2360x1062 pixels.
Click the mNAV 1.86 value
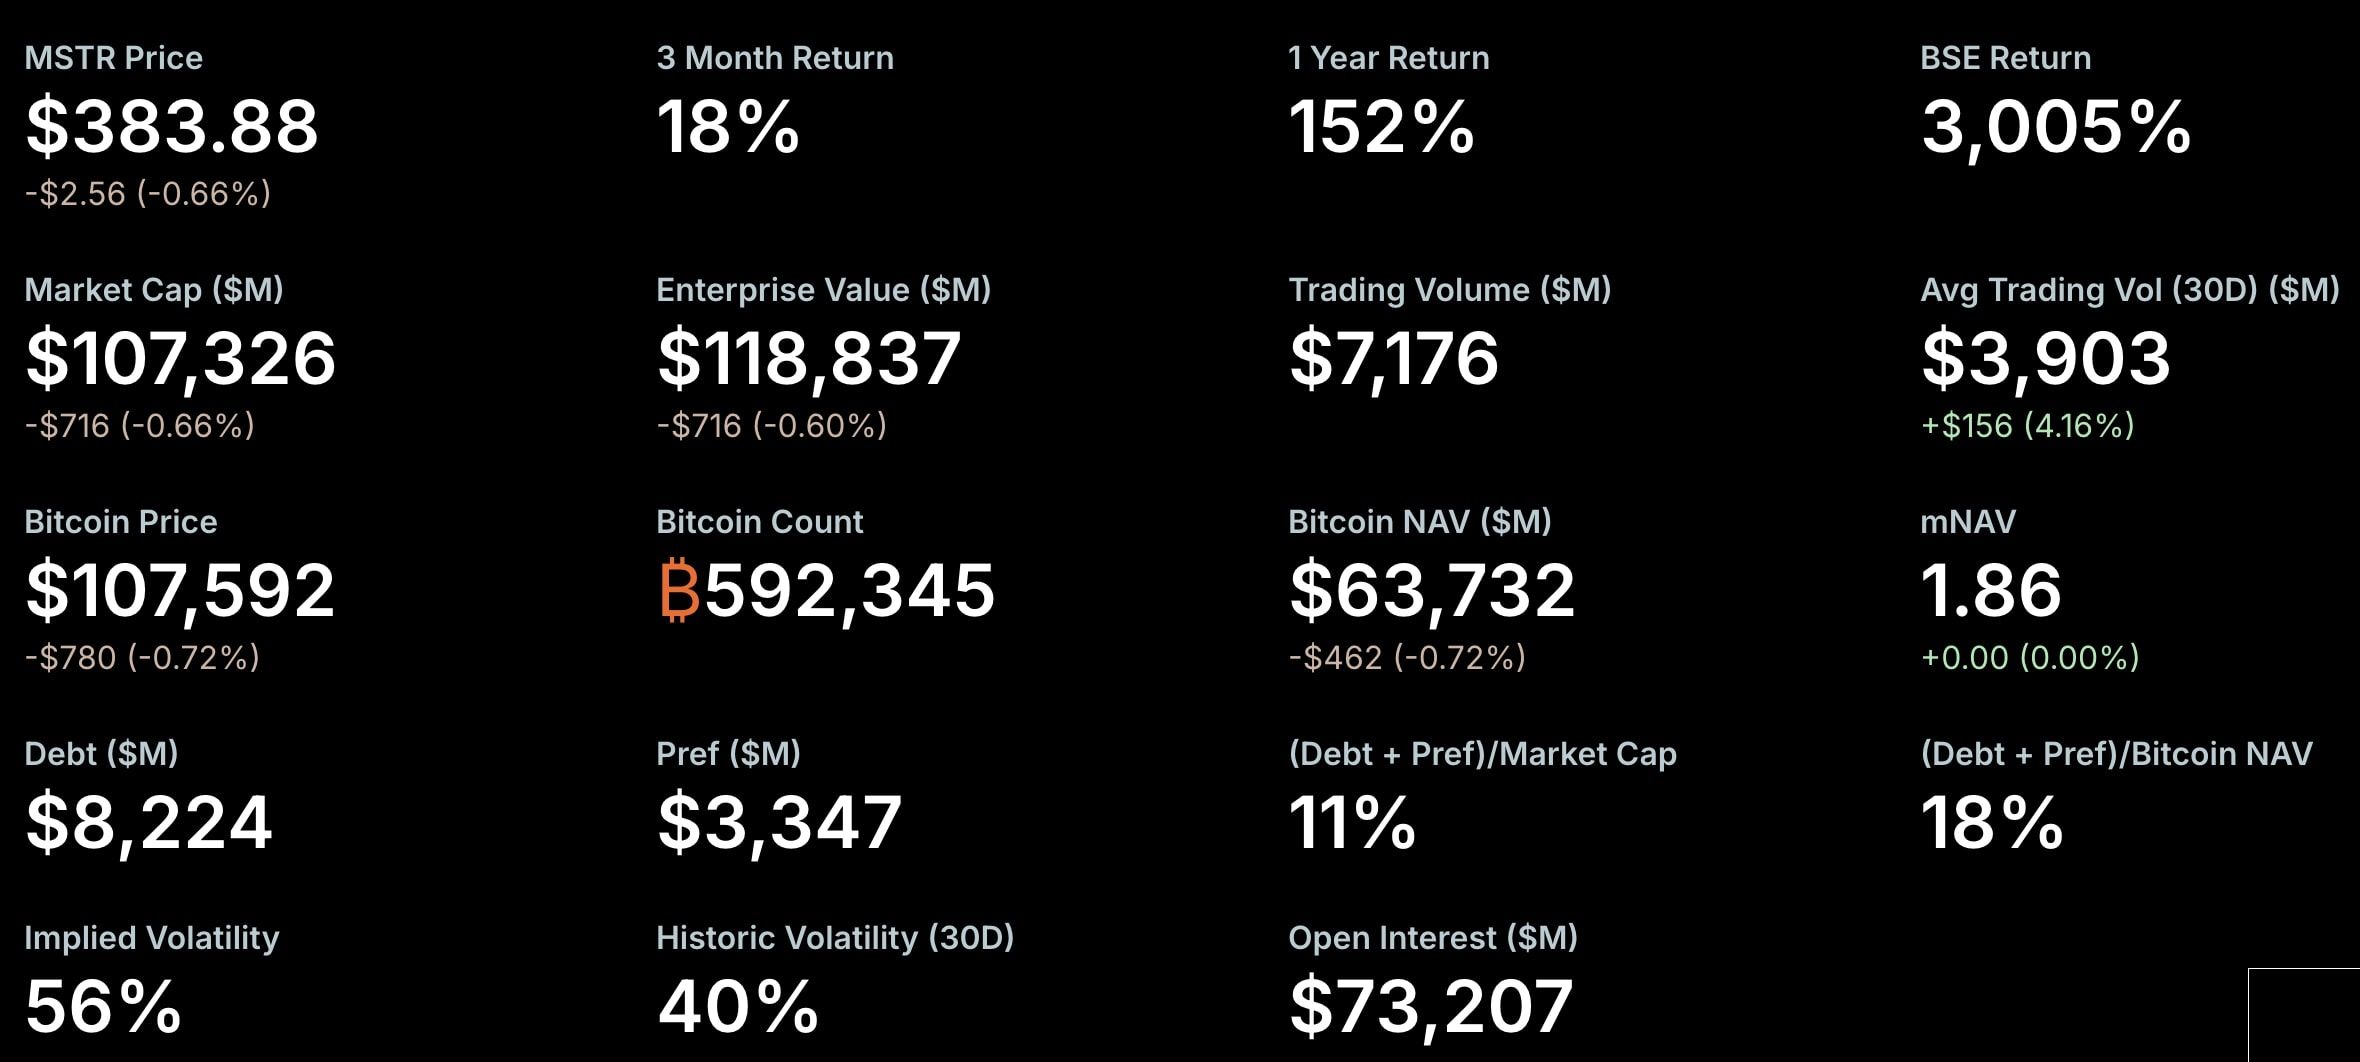click(x=1991, y=590)
